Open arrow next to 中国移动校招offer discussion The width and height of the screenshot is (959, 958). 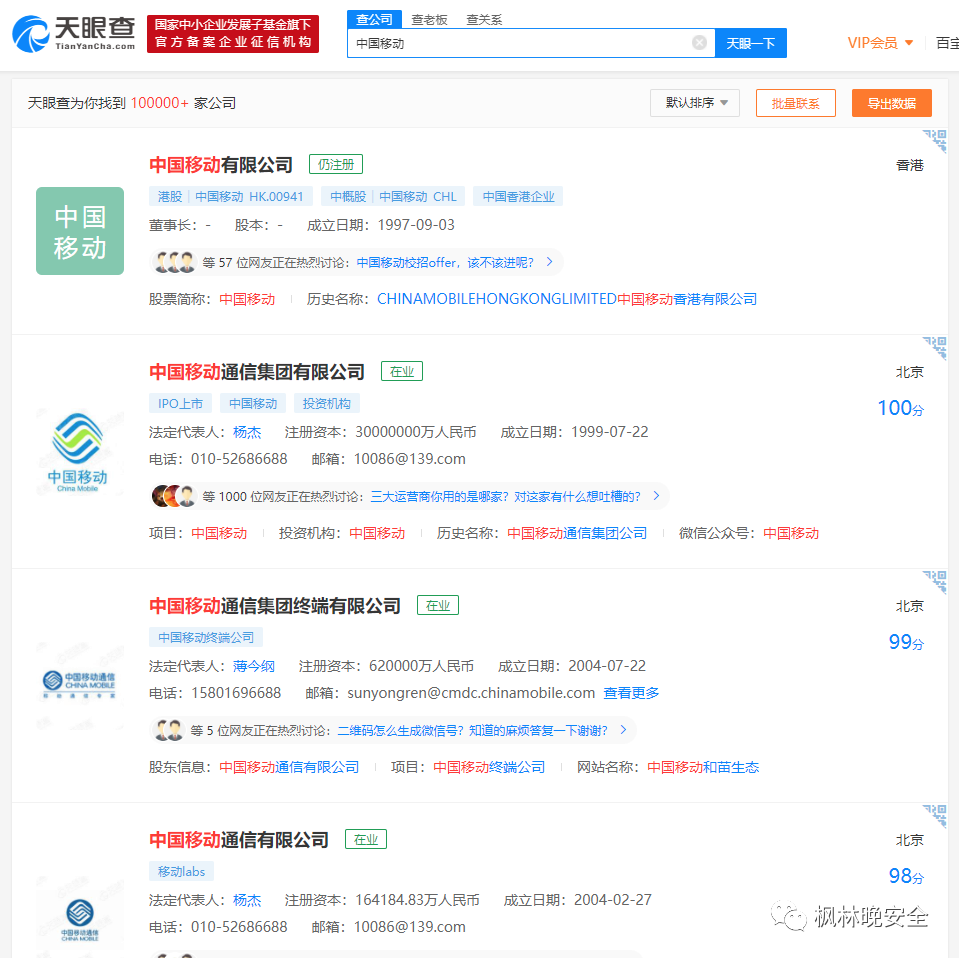tap(549, 262)
